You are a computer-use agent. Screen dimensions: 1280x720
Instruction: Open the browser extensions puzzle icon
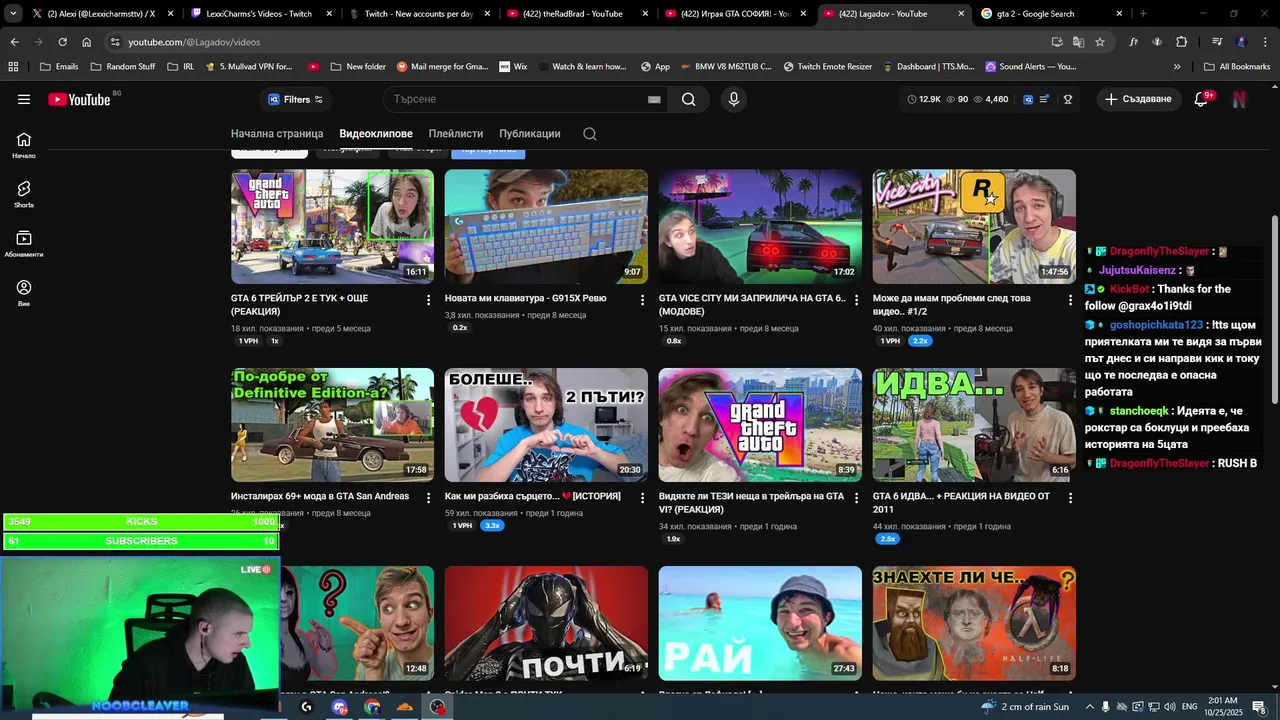(1182, 42)
